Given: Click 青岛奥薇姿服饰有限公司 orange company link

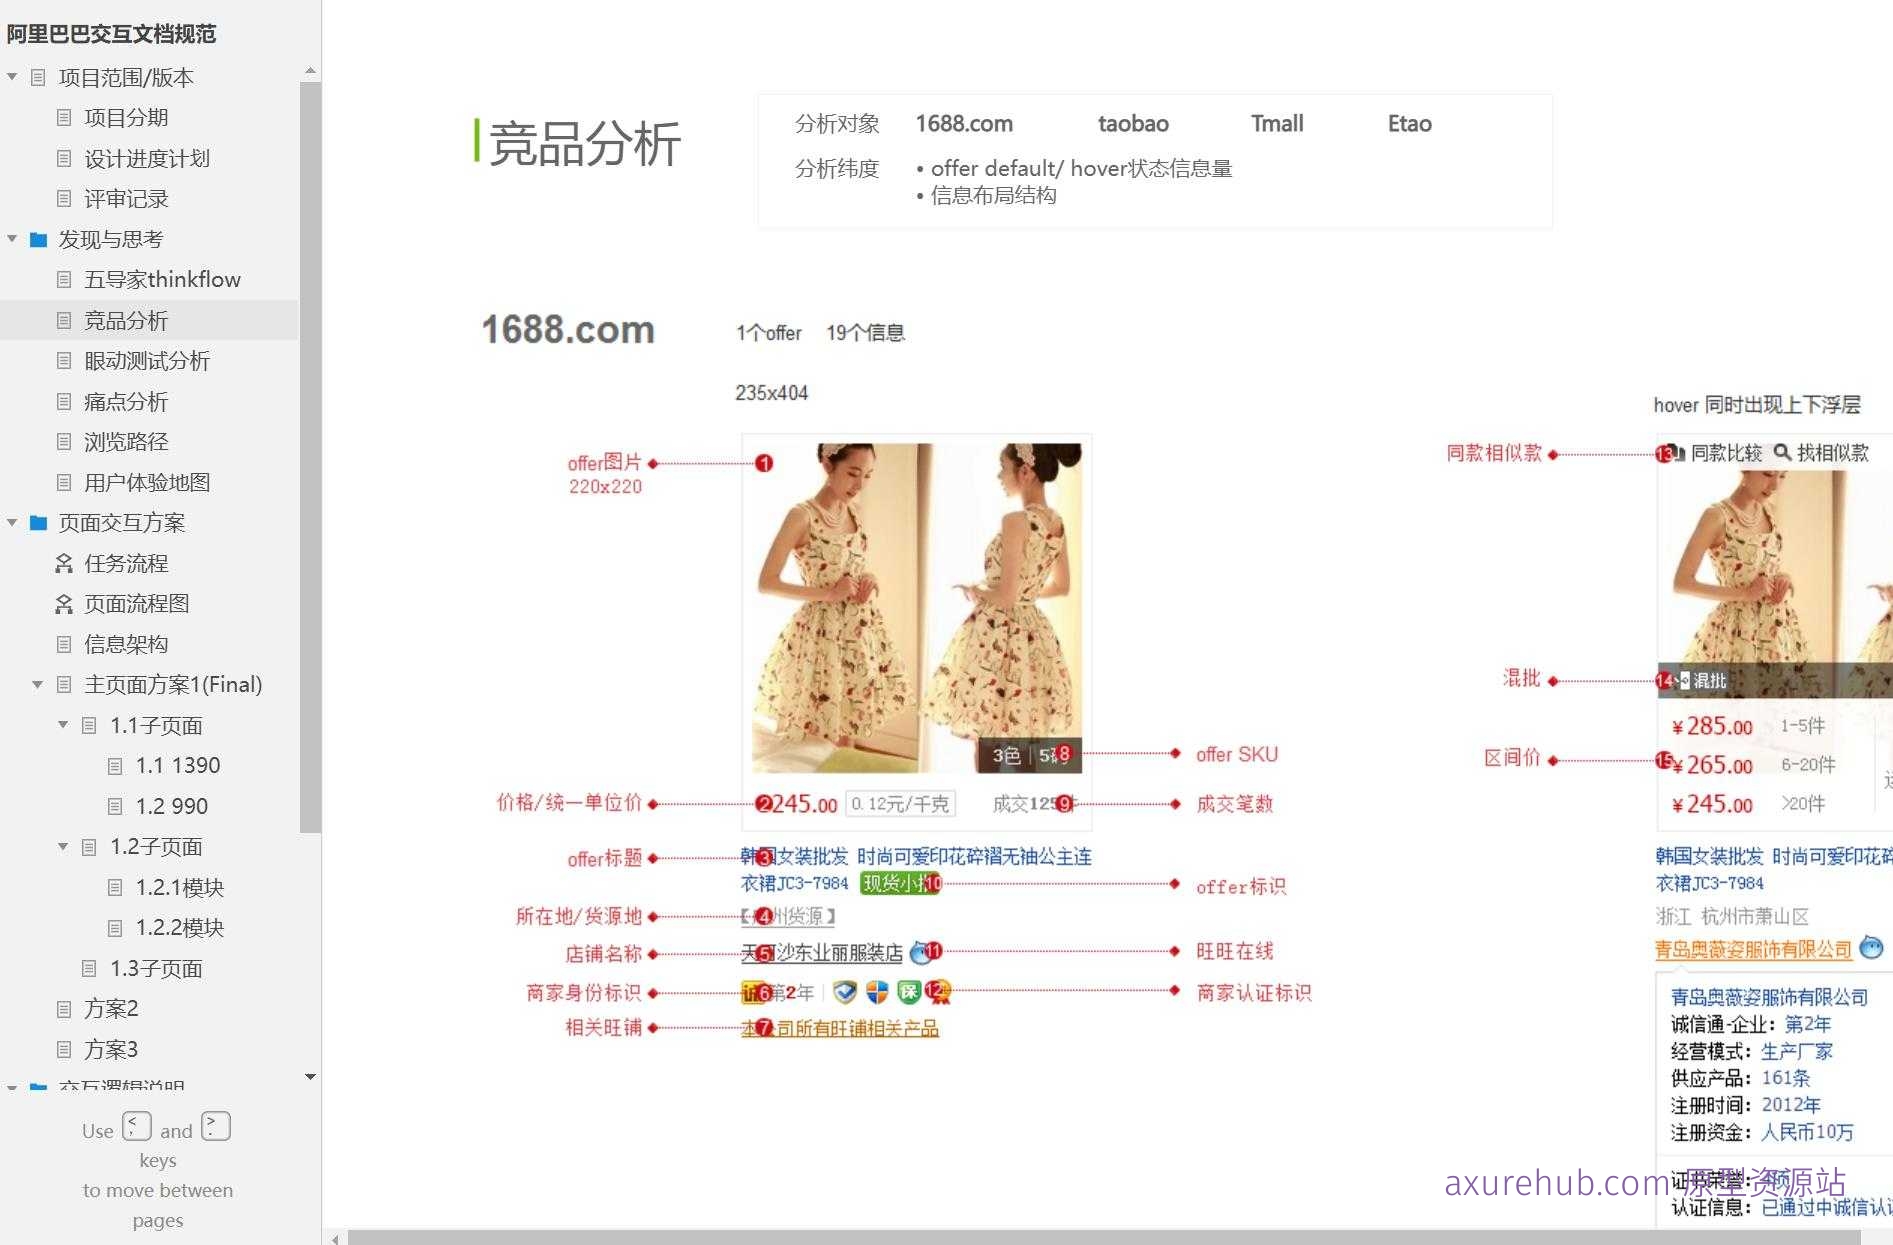Looking at the screenshot, I should (x=1754, y=949).
